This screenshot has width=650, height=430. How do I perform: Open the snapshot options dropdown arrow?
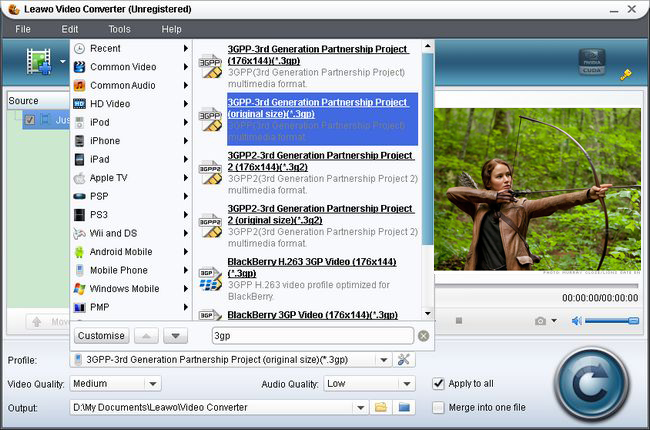click(x=554, y=321)
